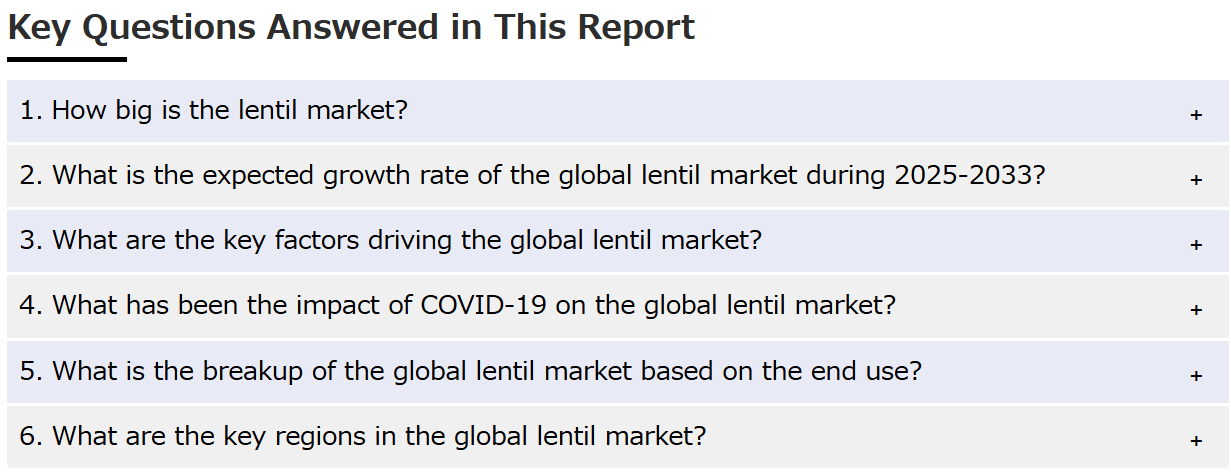Expand plus icon for lentil market size question
1231x476 pixels.
1196,115
